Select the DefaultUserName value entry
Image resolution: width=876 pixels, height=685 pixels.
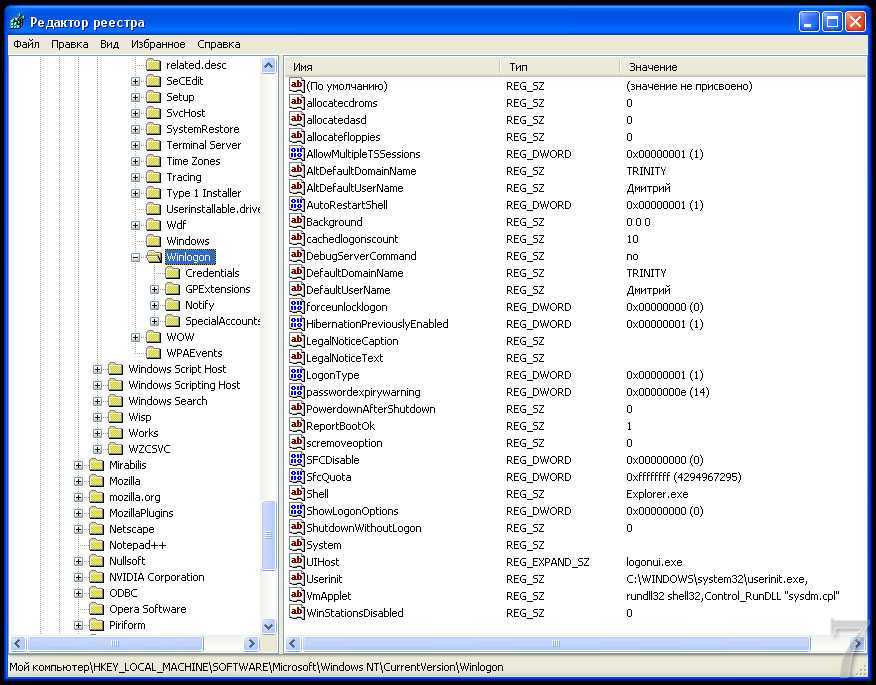pyautogui.click(x=347, y=290)
